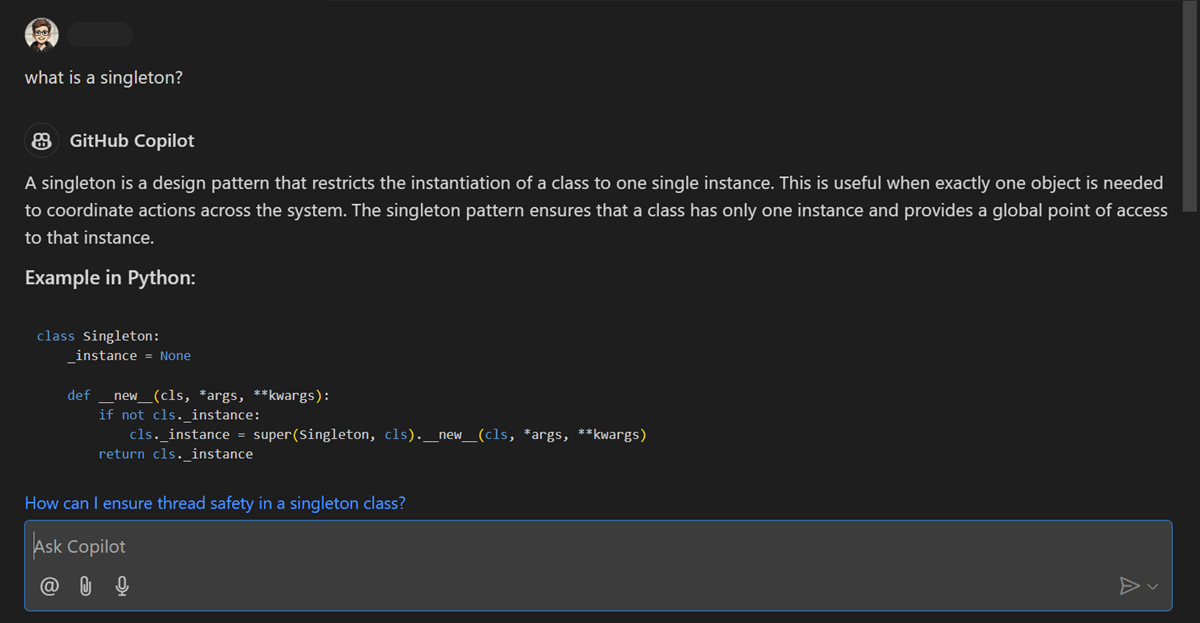Click the "what is a singleton?" message

click(x=104, y=77)
